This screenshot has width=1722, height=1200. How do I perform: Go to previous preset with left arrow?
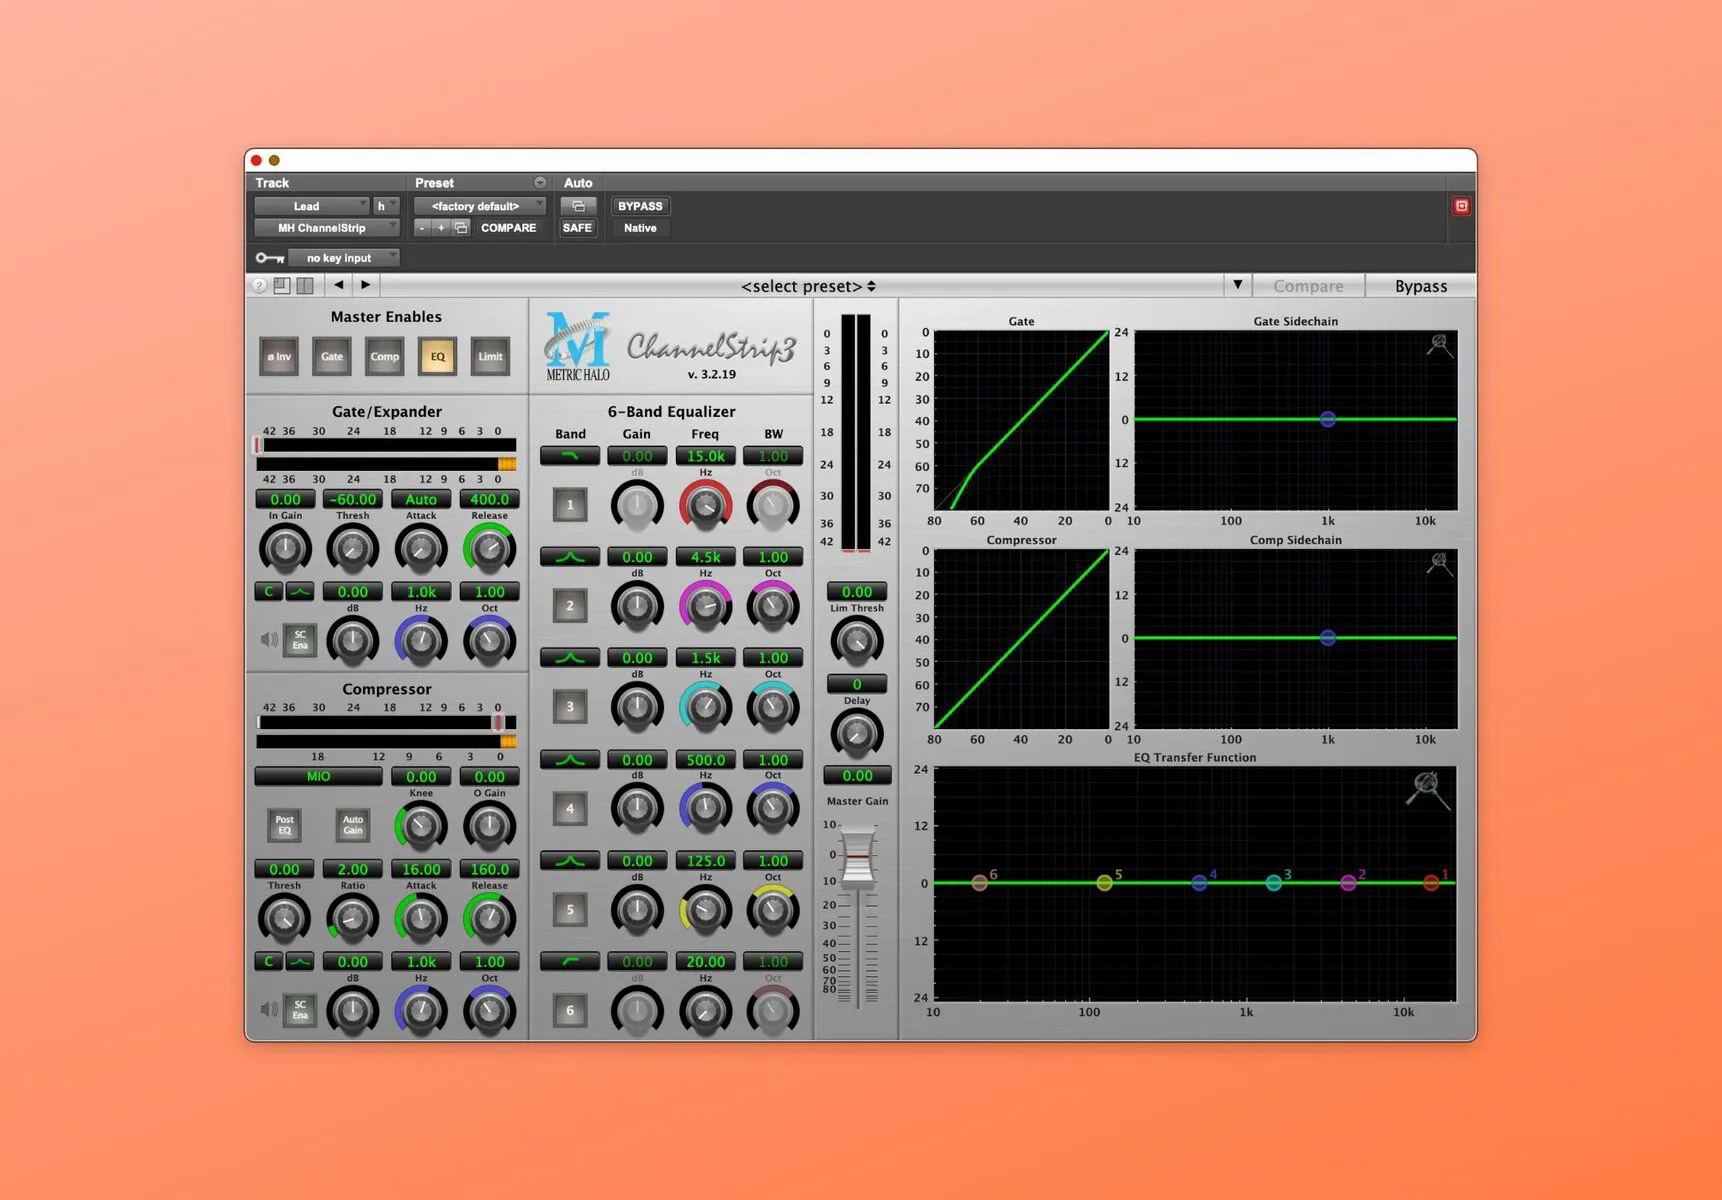pyautogui.click(x=339, y=285)
